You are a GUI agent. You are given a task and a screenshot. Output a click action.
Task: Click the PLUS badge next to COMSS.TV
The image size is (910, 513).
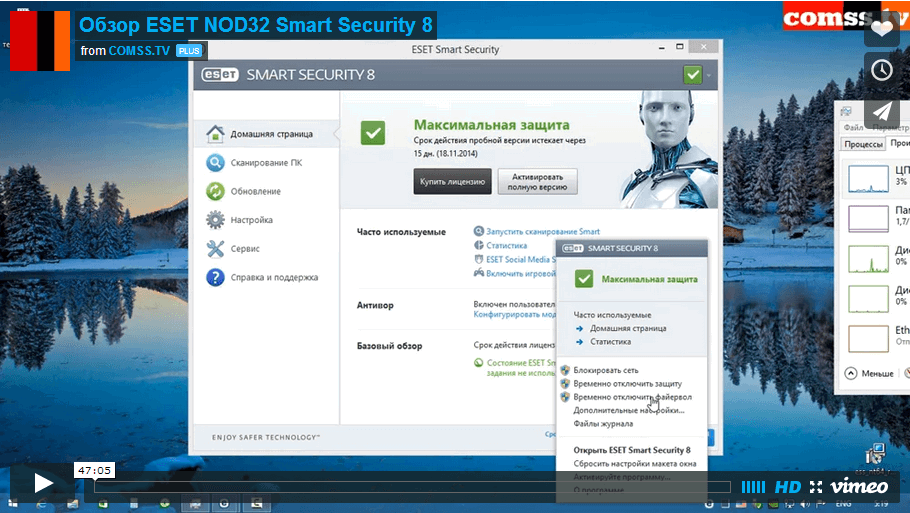pyautogui.click(x=189, y=51)
